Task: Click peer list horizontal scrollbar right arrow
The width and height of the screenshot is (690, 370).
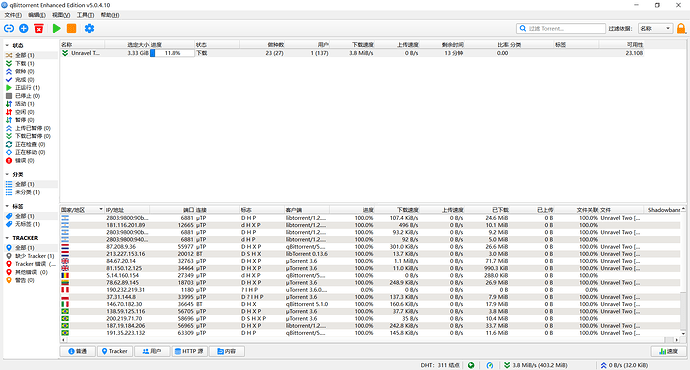Action: [x=677, y=340]
